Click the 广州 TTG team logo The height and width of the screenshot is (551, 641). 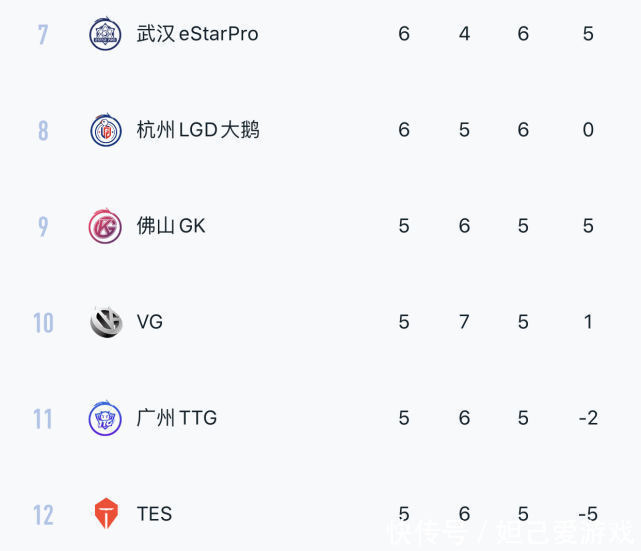click(105, 418)
